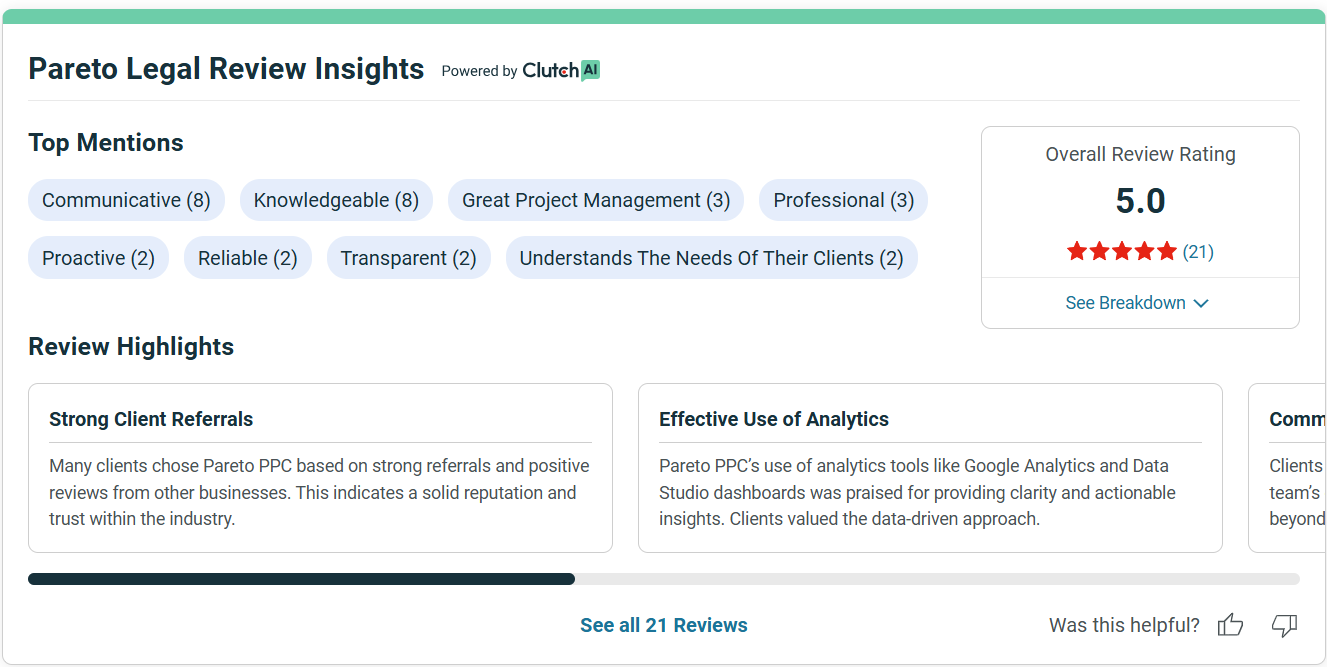Viewport: 1327px width, 667px height.
Task: Select the Communicative (8) mention tag
Action: click(x=126, y=200)
